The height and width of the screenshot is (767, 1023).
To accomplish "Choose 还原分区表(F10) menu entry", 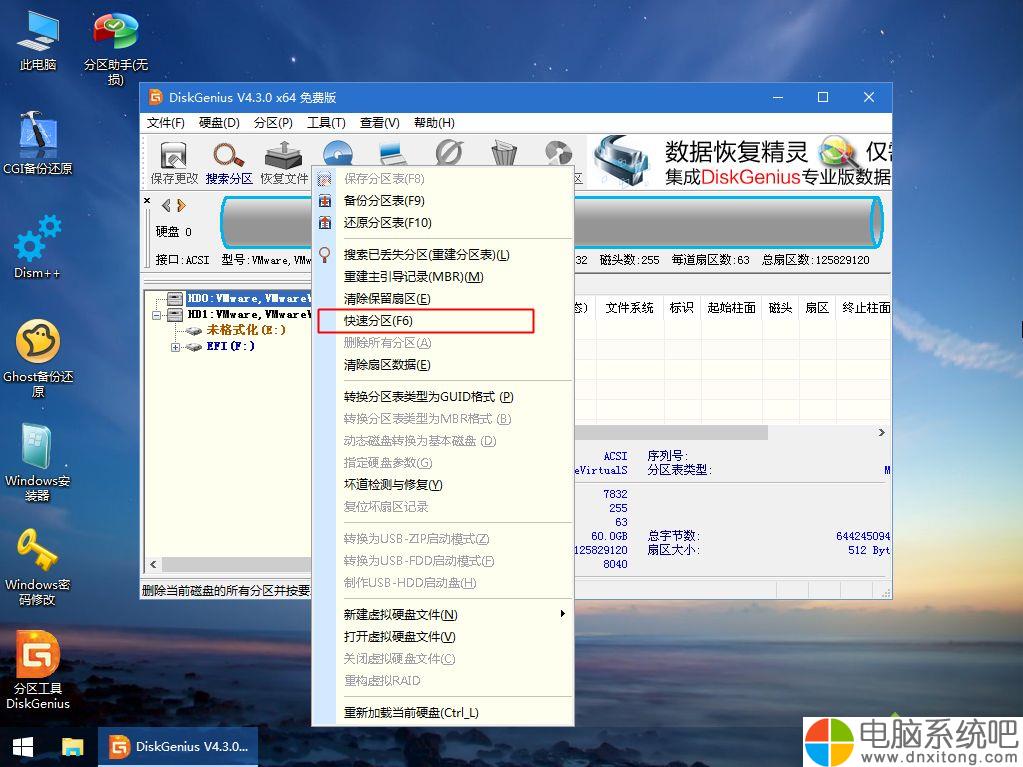I will (x=443, y=223).
